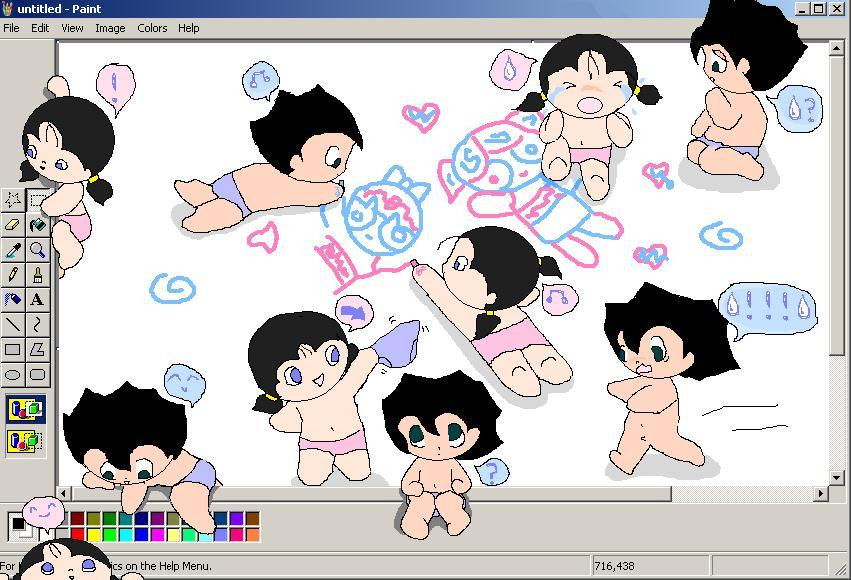The height and width of the screenshot is (580, 851).
Task: Open the Colors menu
Action: tap(152, 28)
